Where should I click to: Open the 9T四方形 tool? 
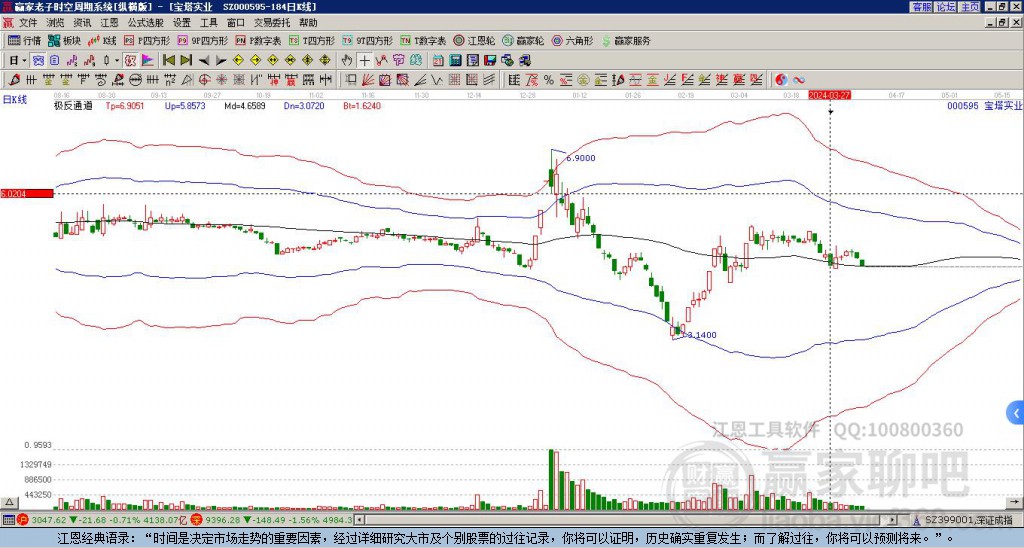coord(368,40)
